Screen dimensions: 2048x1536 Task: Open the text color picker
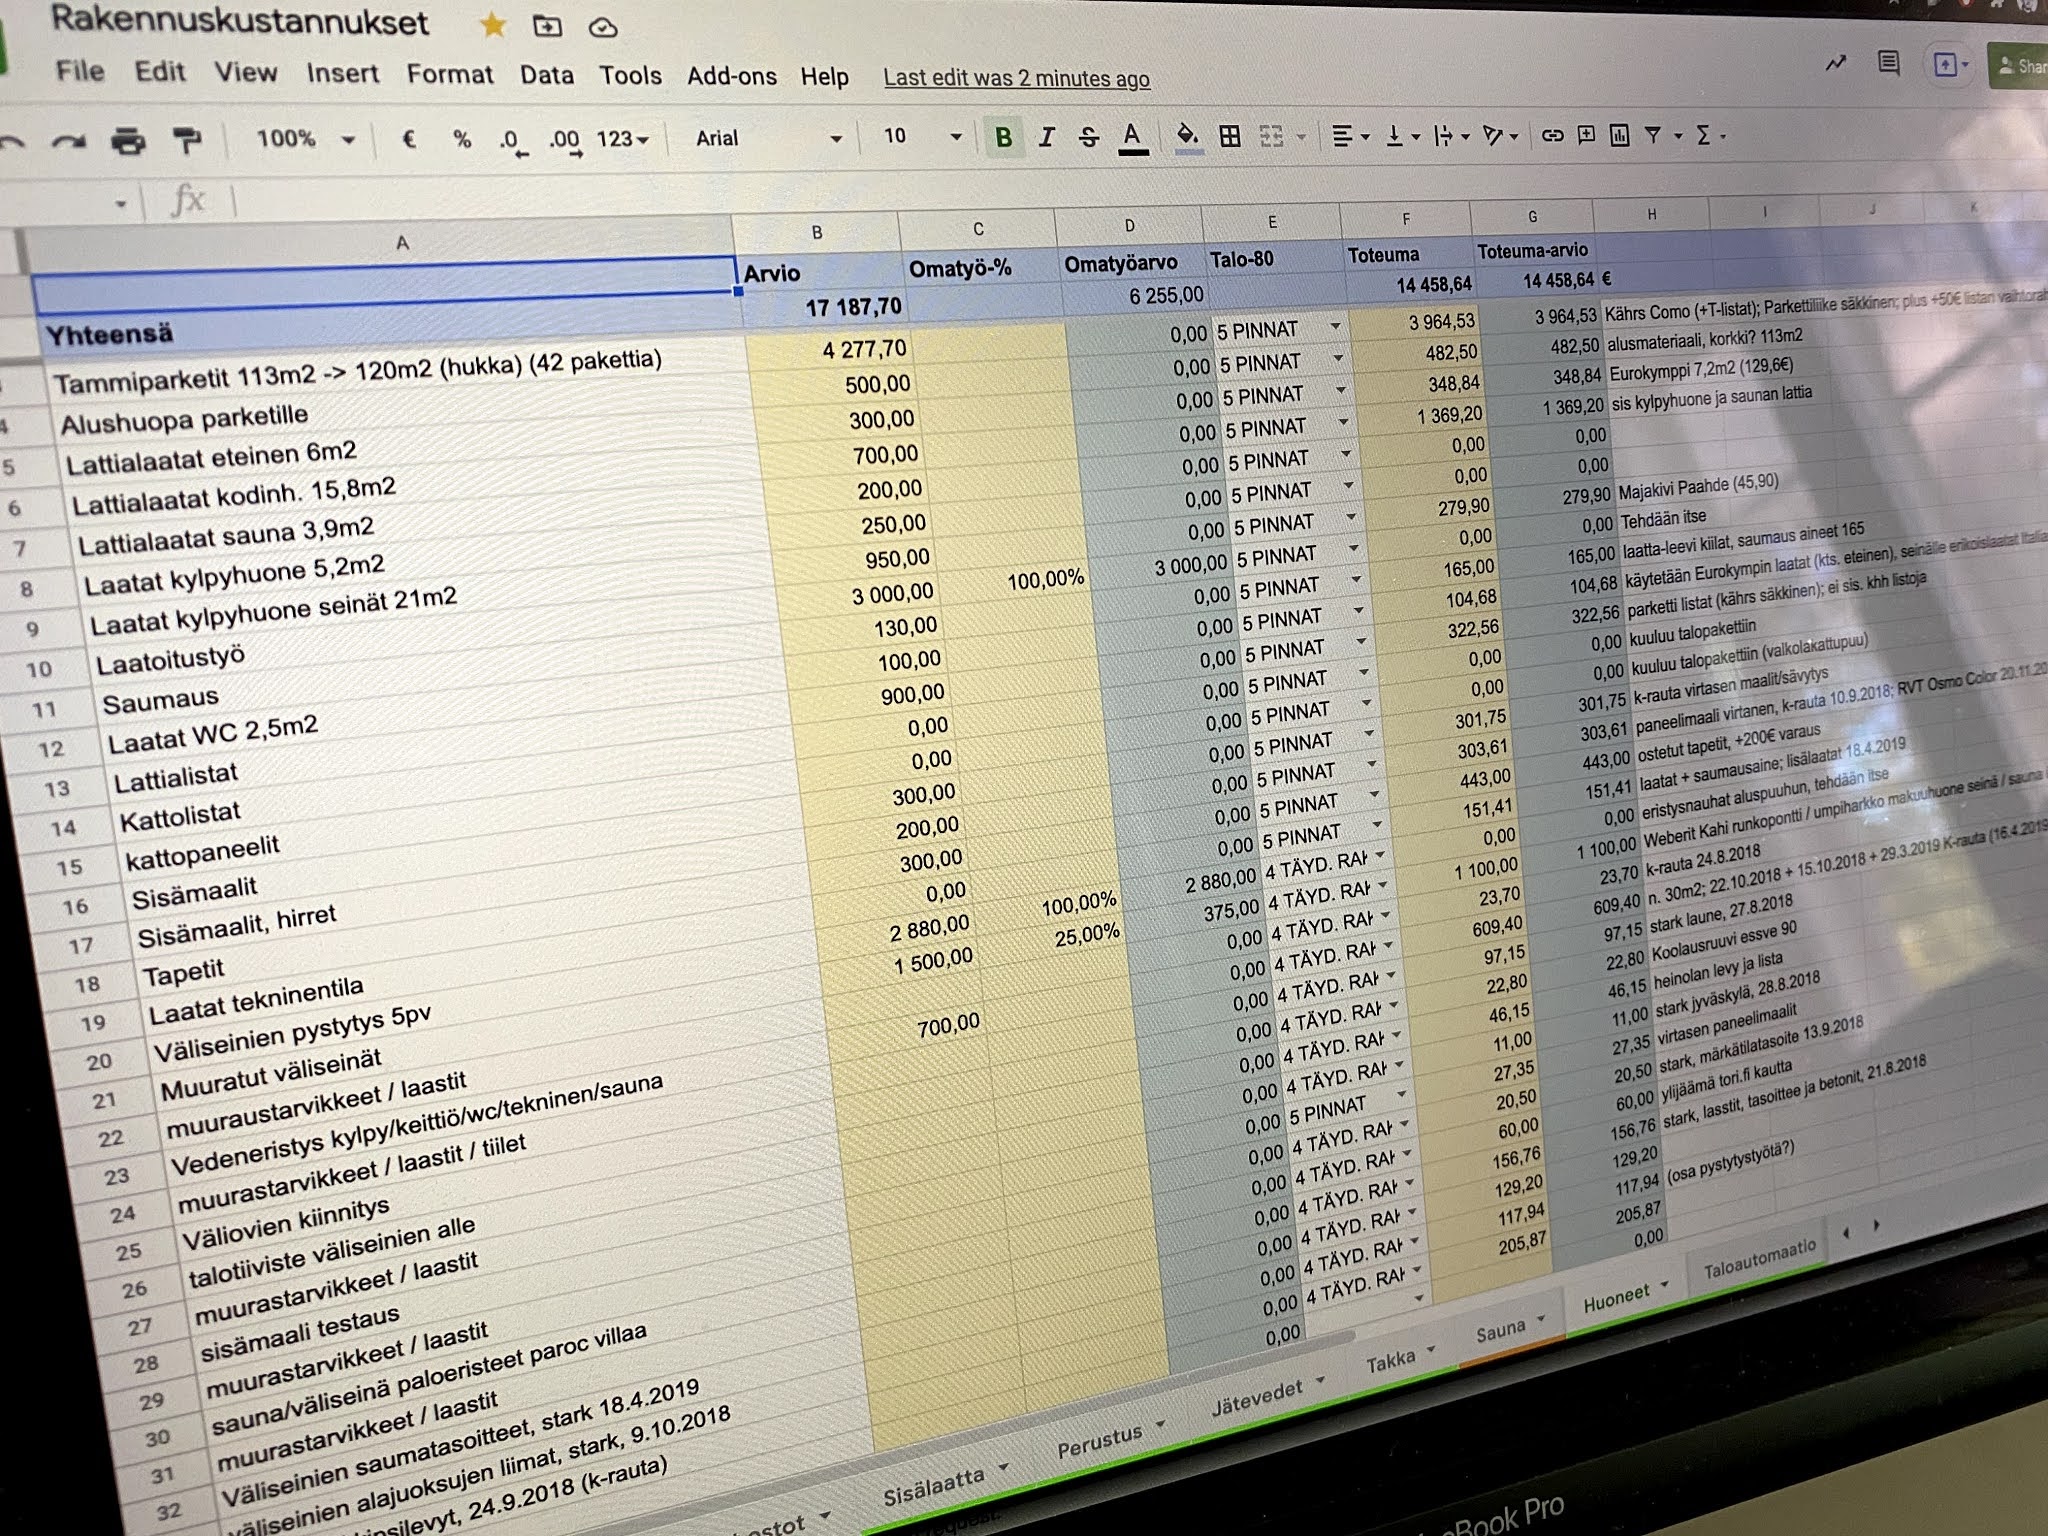click(x=1131, y=137)
